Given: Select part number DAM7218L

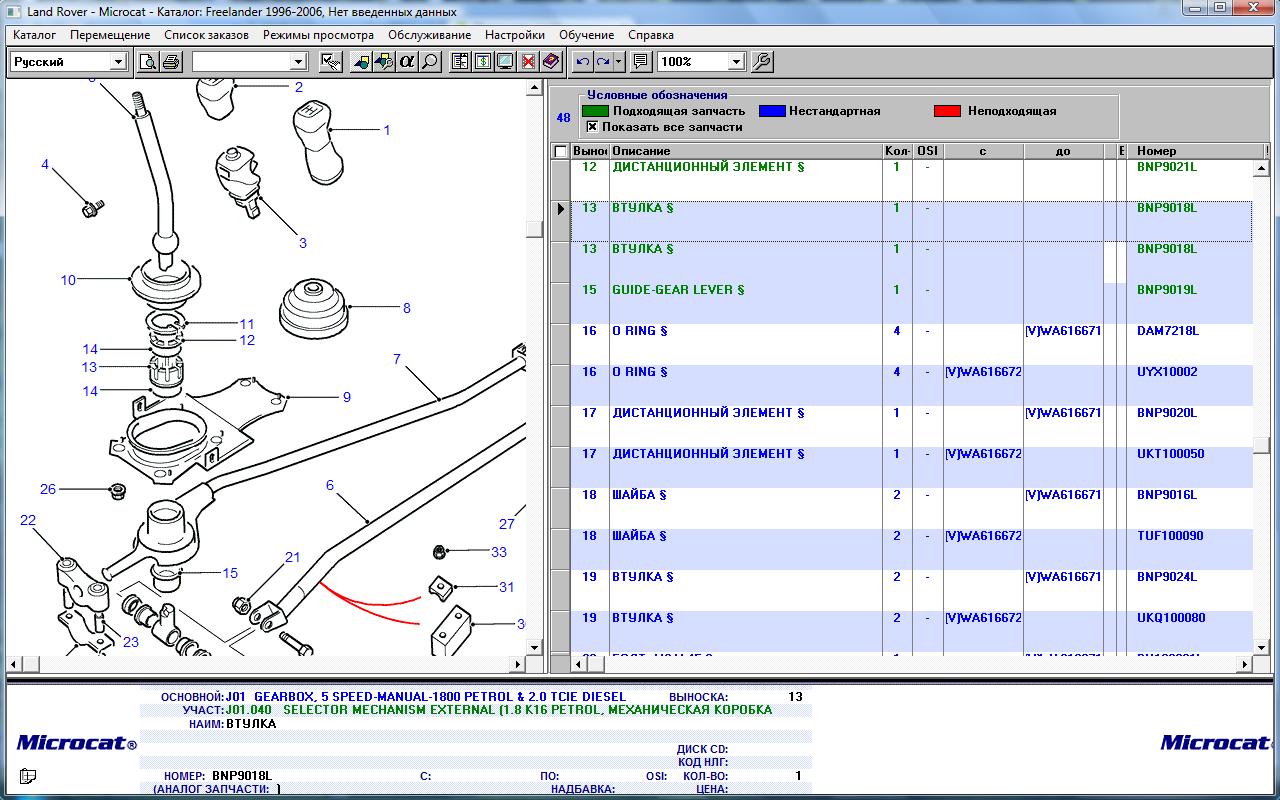Looking at the screenshot, I should click(1167, 331).
